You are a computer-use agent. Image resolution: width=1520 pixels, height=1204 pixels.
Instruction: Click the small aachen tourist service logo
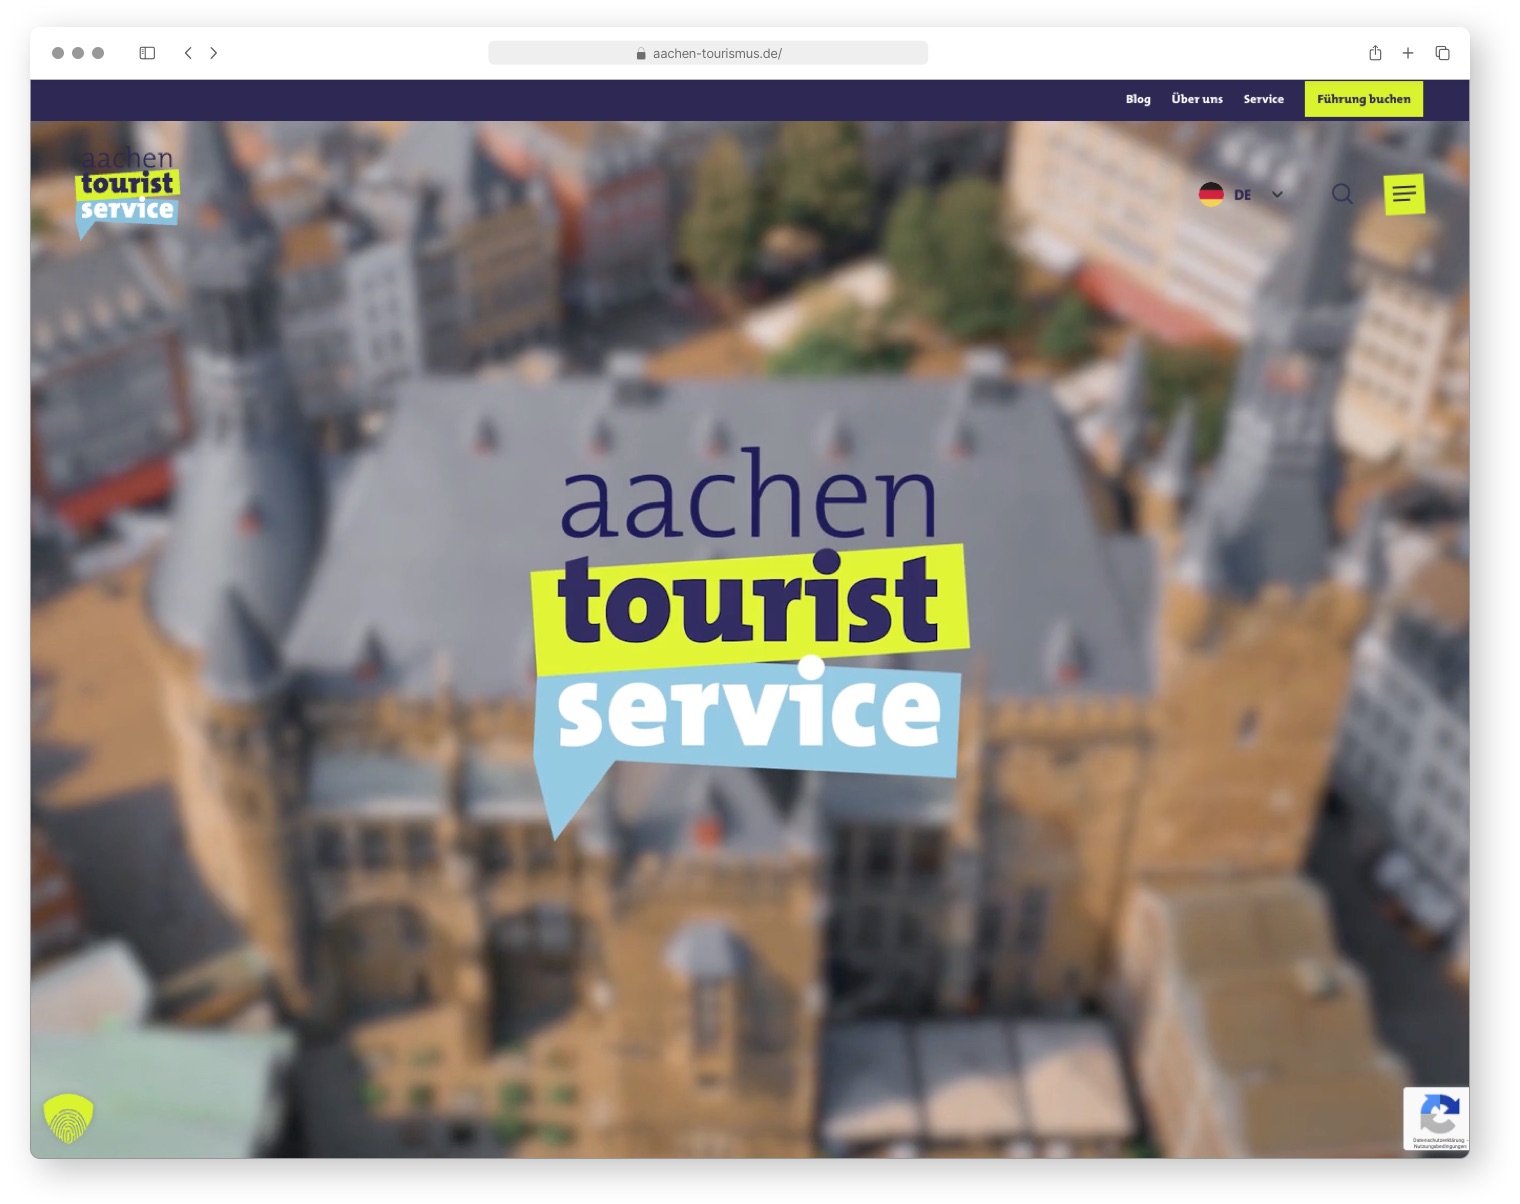click(x=128, y=192)
